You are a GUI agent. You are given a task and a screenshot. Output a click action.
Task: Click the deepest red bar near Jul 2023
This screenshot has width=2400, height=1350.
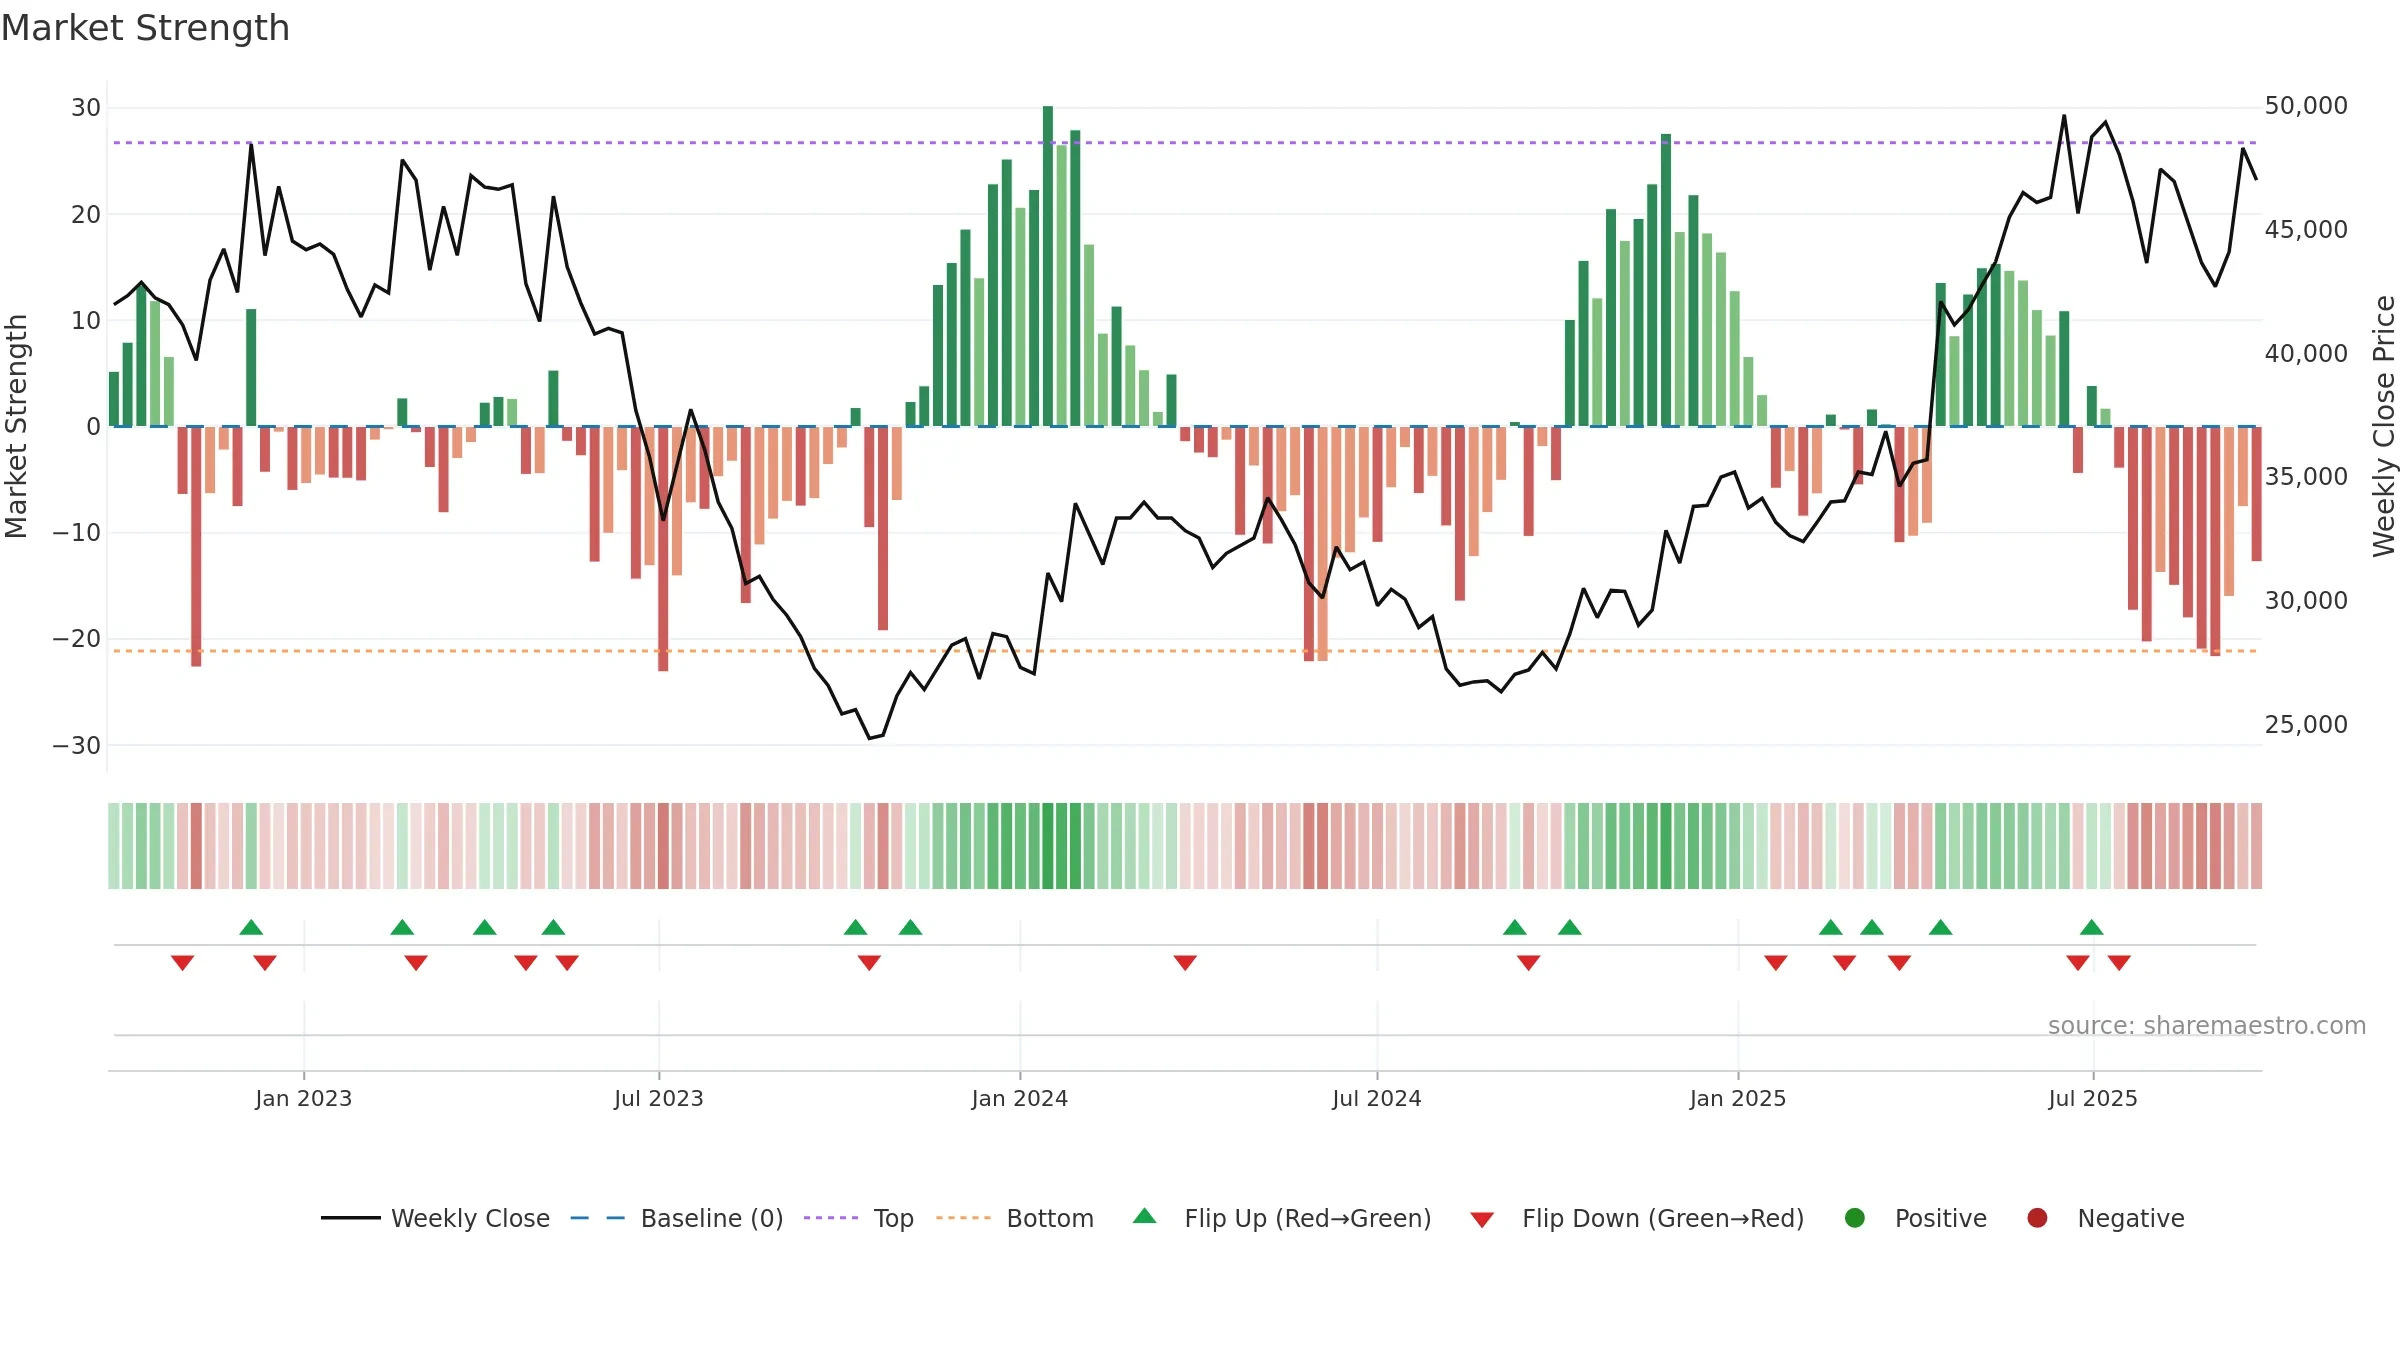point(663,548)
